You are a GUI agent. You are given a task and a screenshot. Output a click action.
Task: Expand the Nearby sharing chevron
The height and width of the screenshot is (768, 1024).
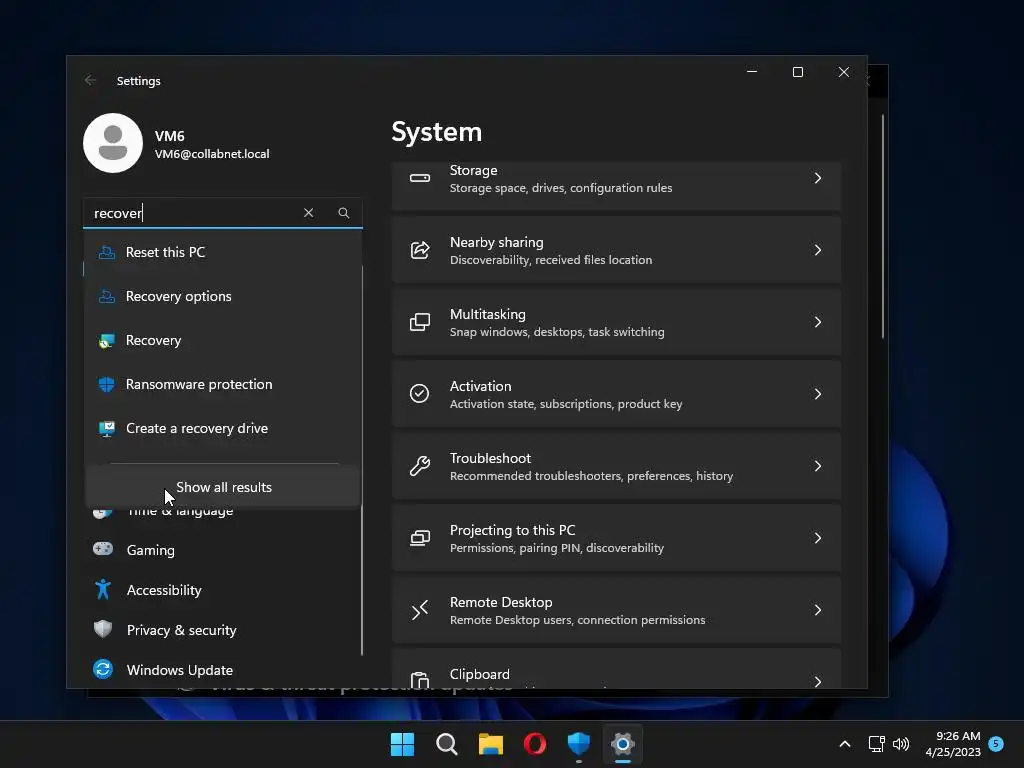point(818,250)
